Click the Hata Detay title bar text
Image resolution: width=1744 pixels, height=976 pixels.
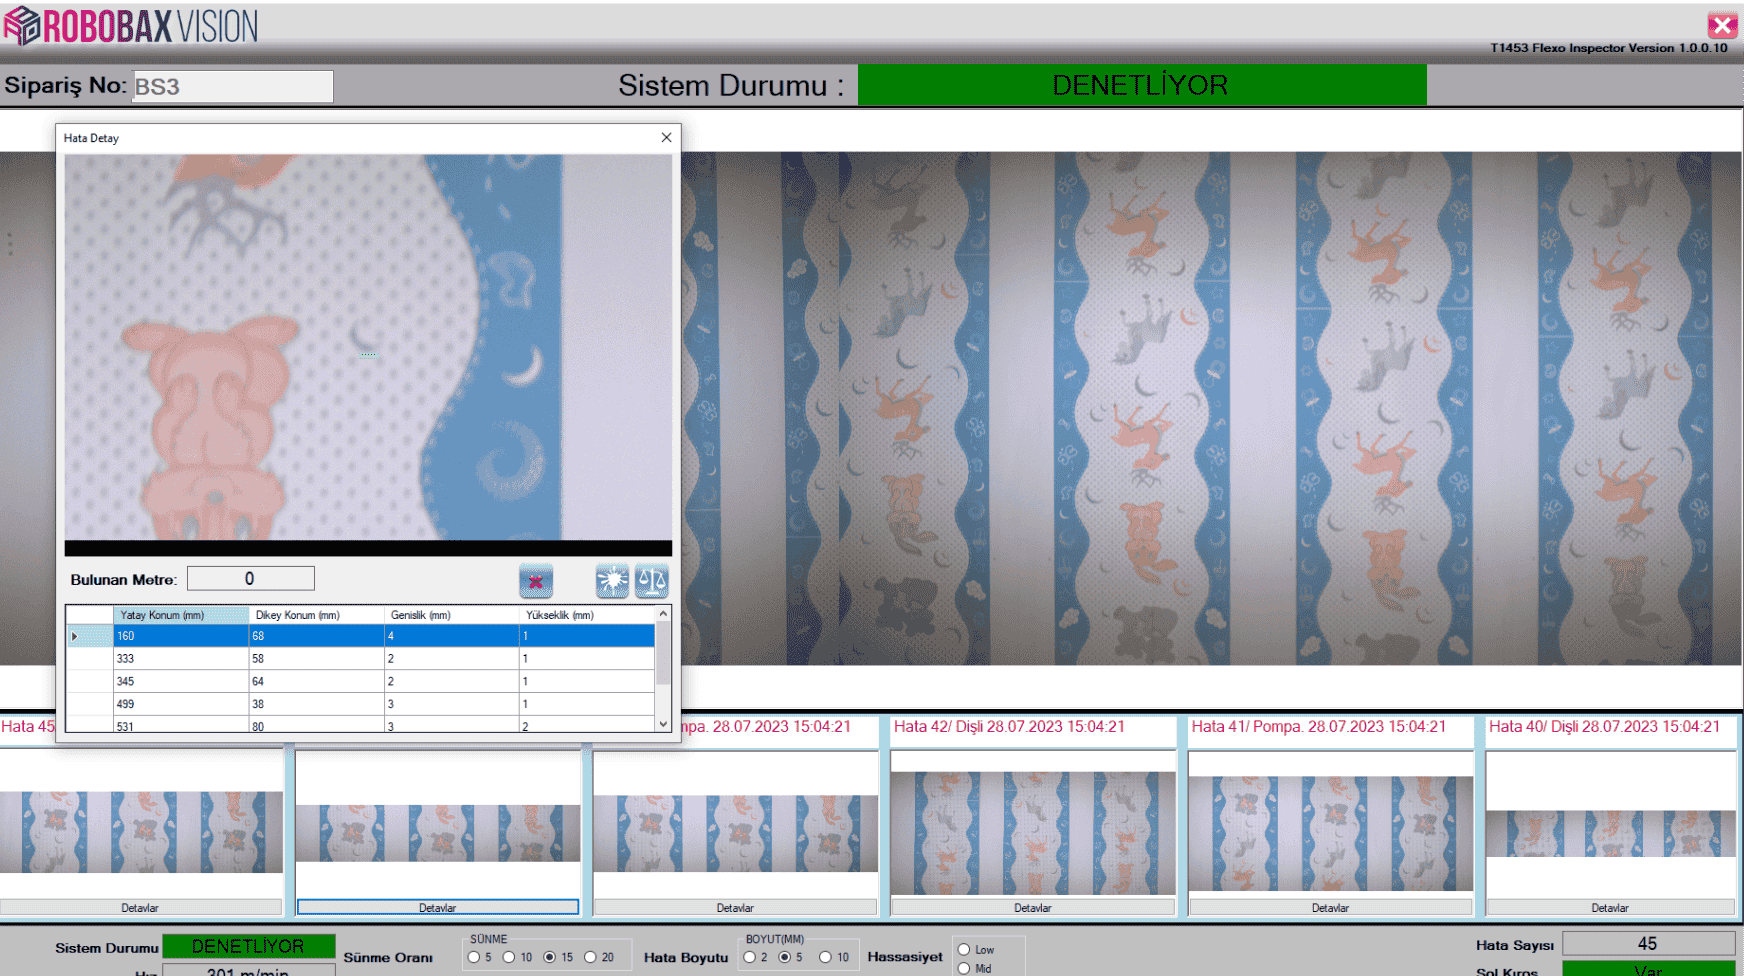click(91, 138)
